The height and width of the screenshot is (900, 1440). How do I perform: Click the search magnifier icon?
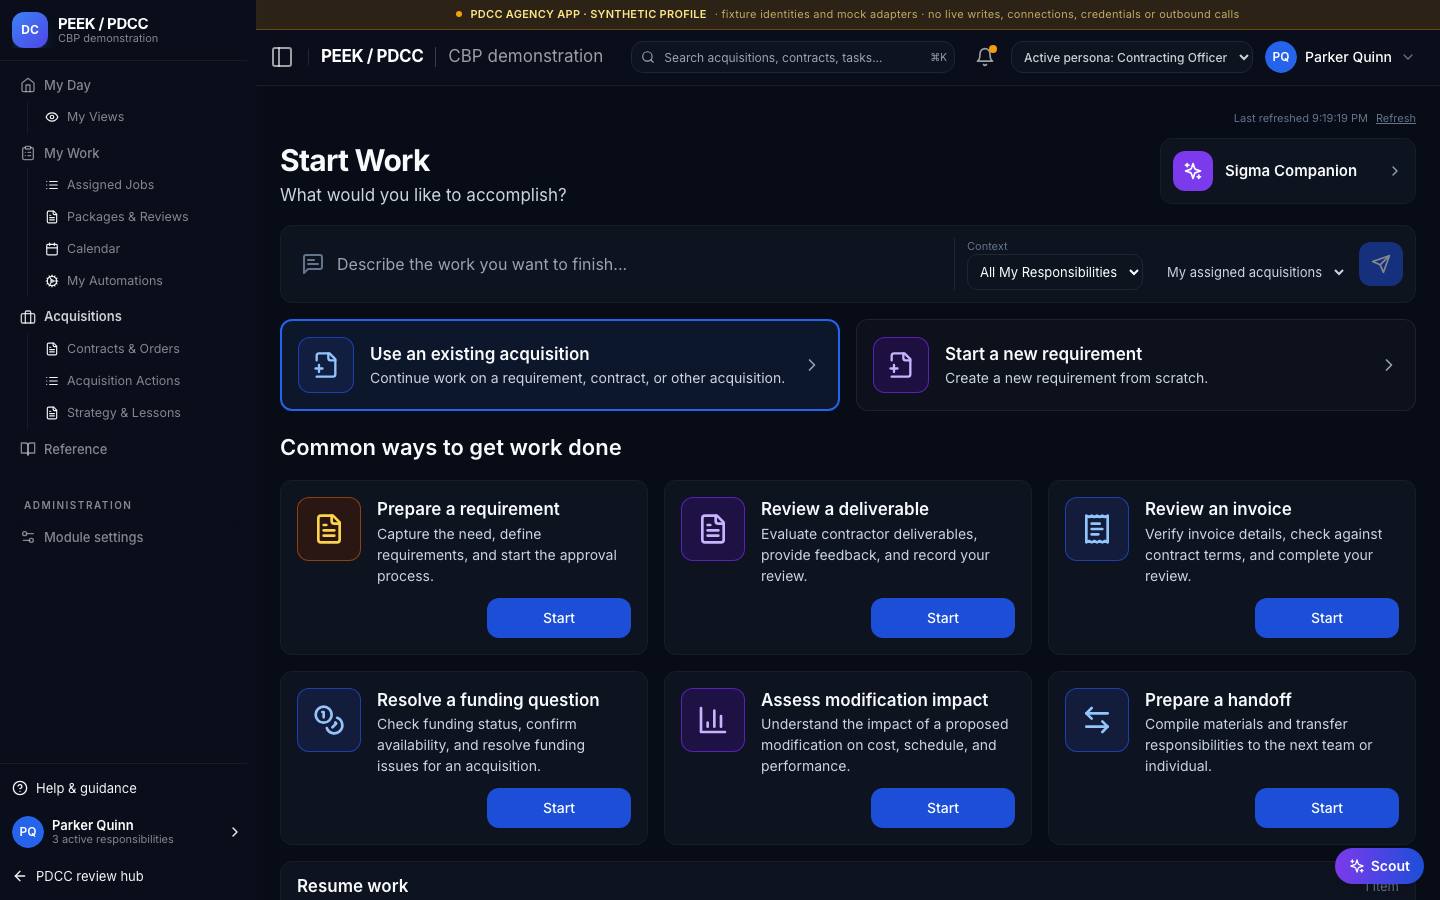[648, 57]
